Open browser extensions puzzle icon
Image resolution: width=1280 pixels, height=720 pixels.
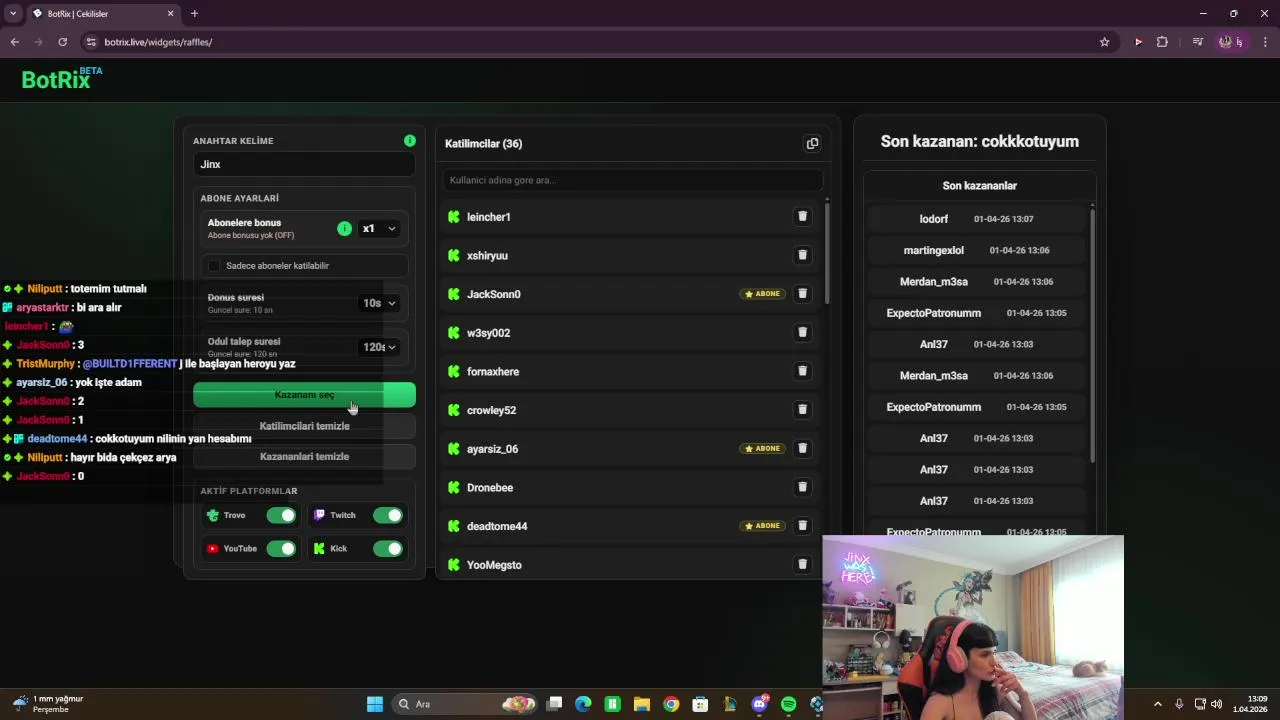(x=1162, y=42)
